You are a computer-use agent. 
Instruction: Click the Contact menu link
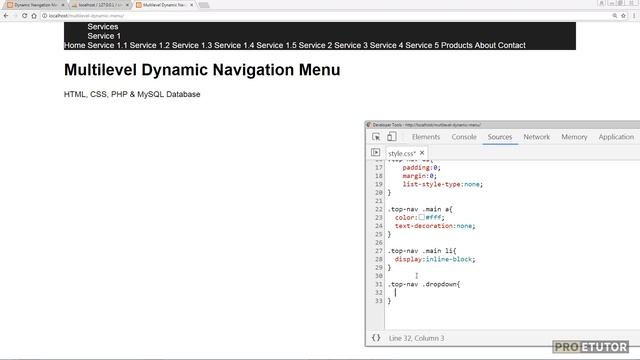tap(512, 45)
